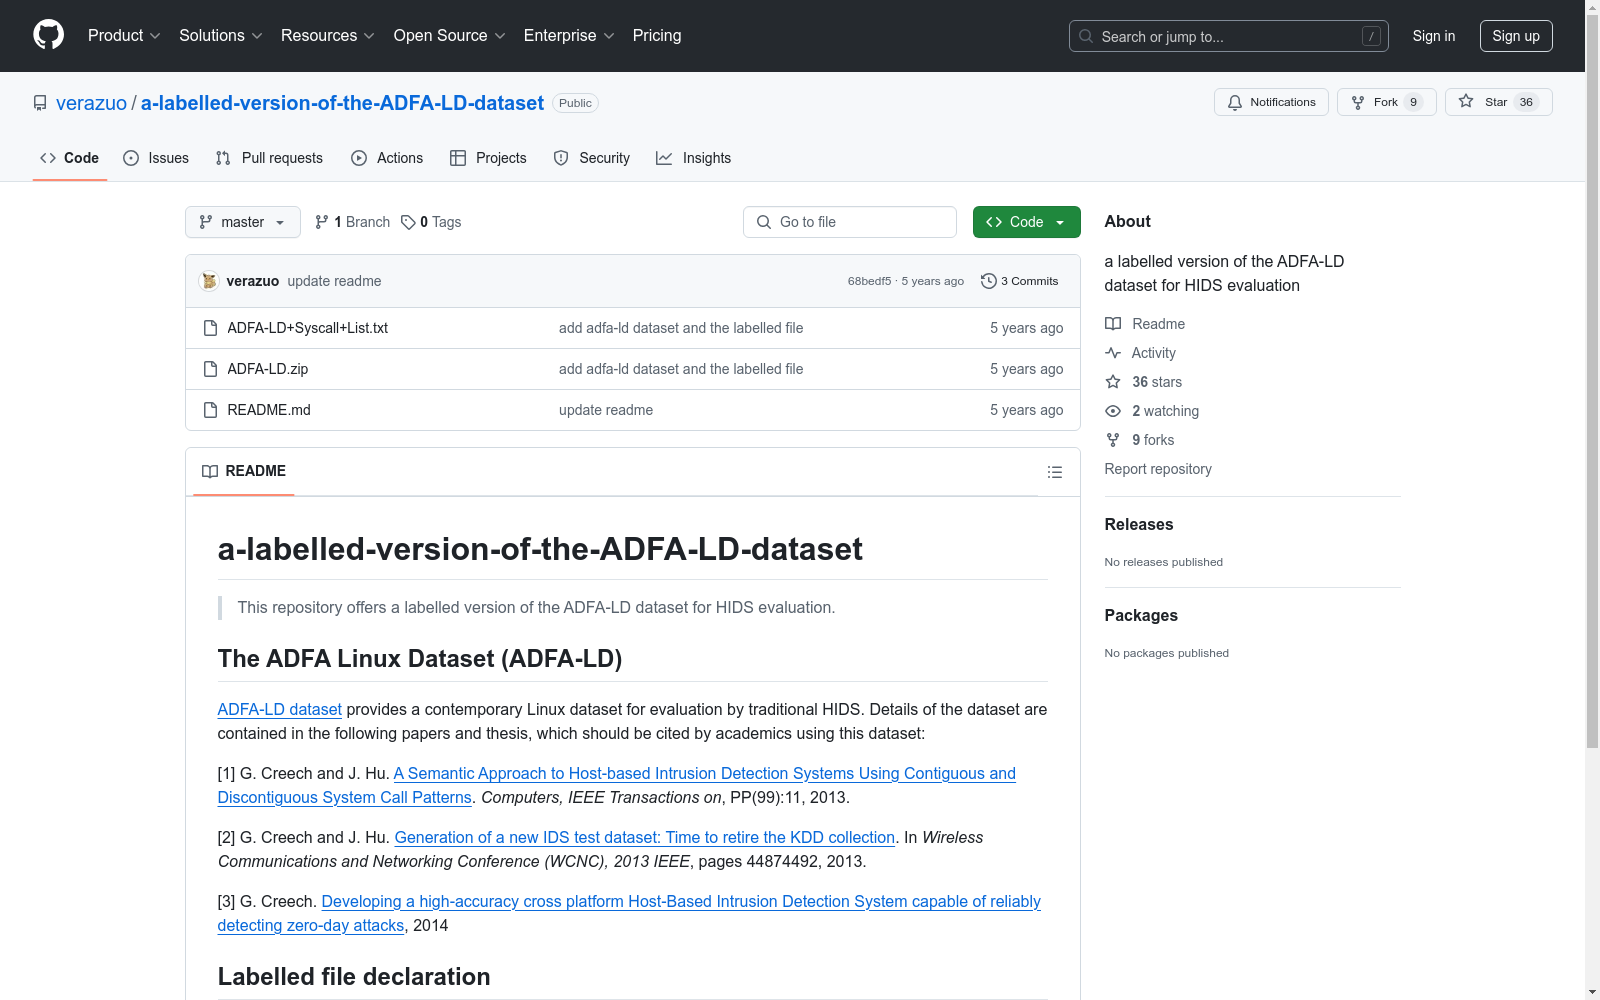Open the KDD collection paper link
1600x1000 pixels.
coord(644,837)
